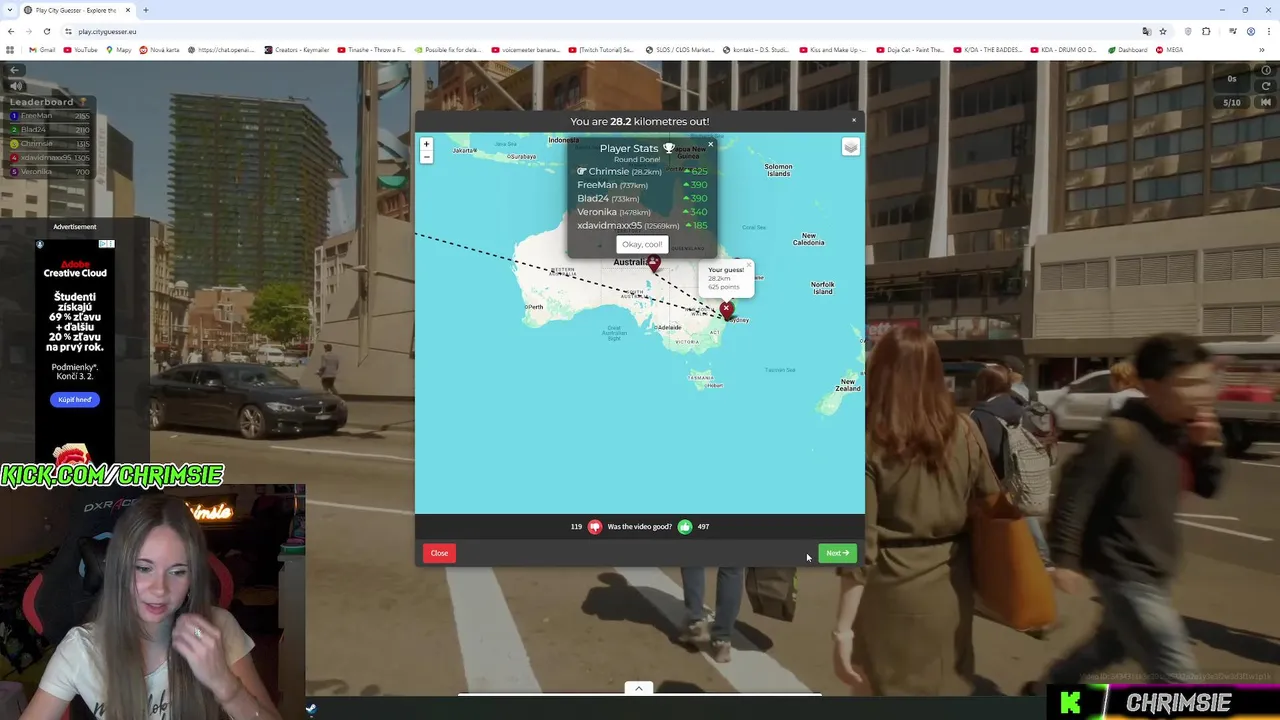Bookmark this page with star icon
The image size is (1280, 720).
[1162, 31]
